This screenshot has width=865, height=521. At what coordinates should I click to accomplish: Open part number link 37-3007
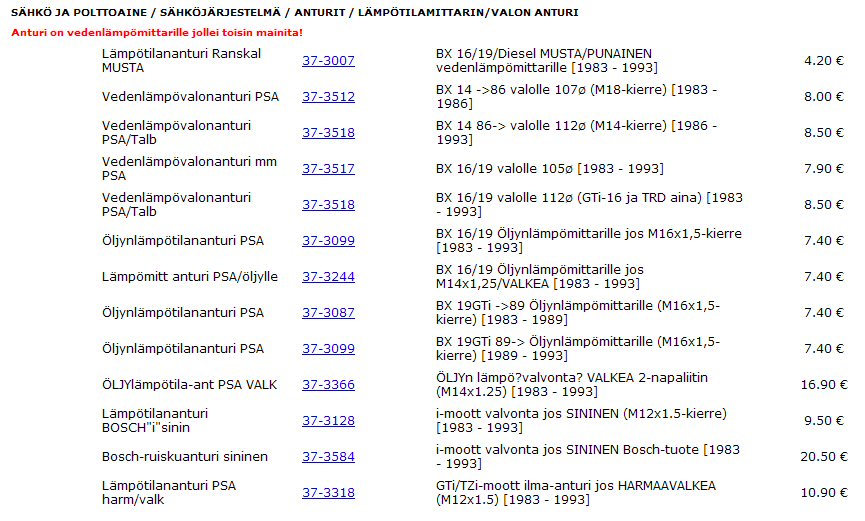click(328, 61)
